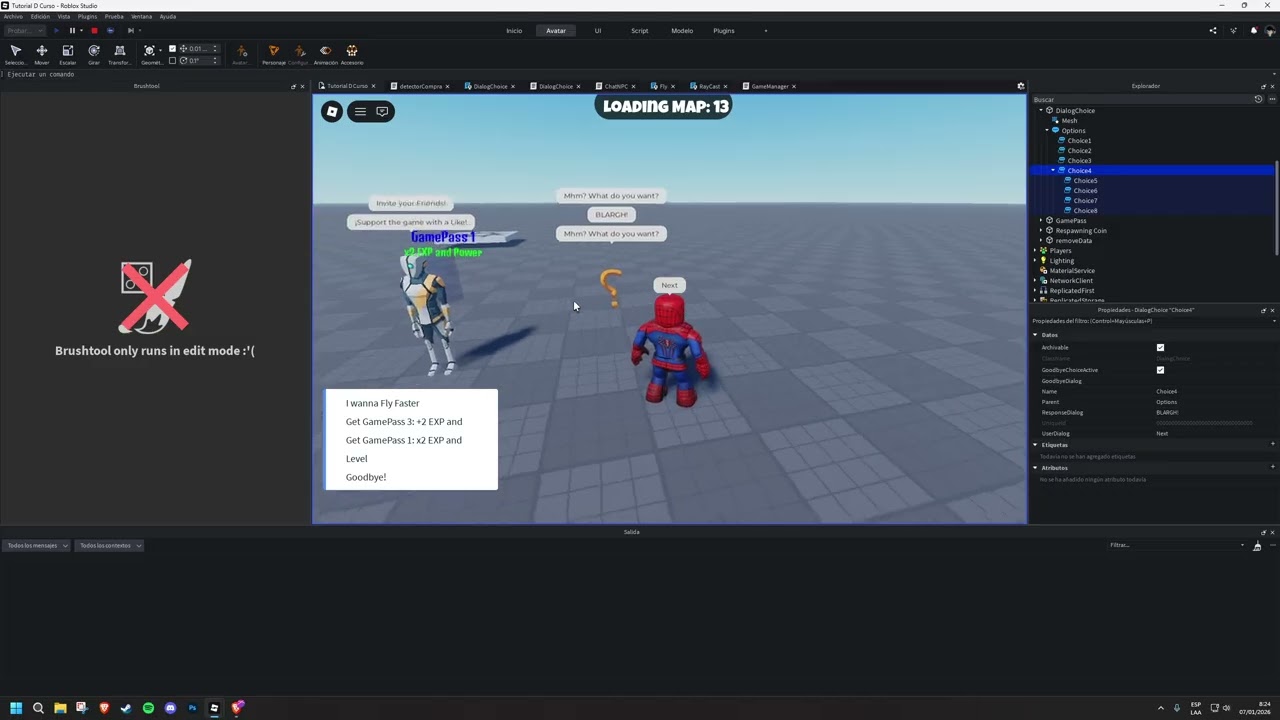Toggle the Archivable checkbox
Viewport: 1280px width, 720px height.
tap(1160, 347)
